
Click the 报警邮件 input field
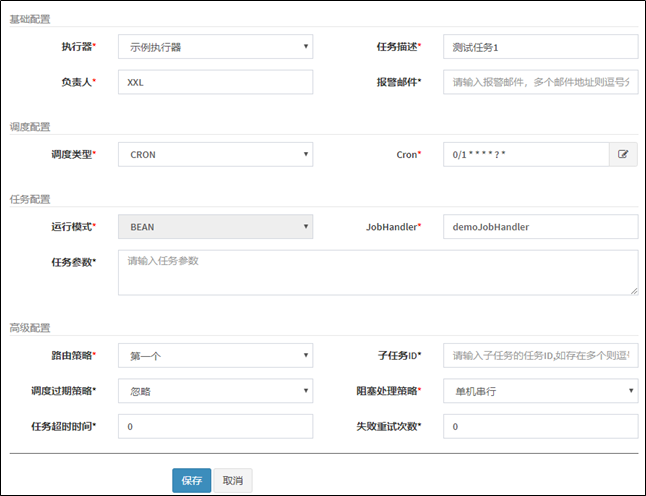point(540,83)
